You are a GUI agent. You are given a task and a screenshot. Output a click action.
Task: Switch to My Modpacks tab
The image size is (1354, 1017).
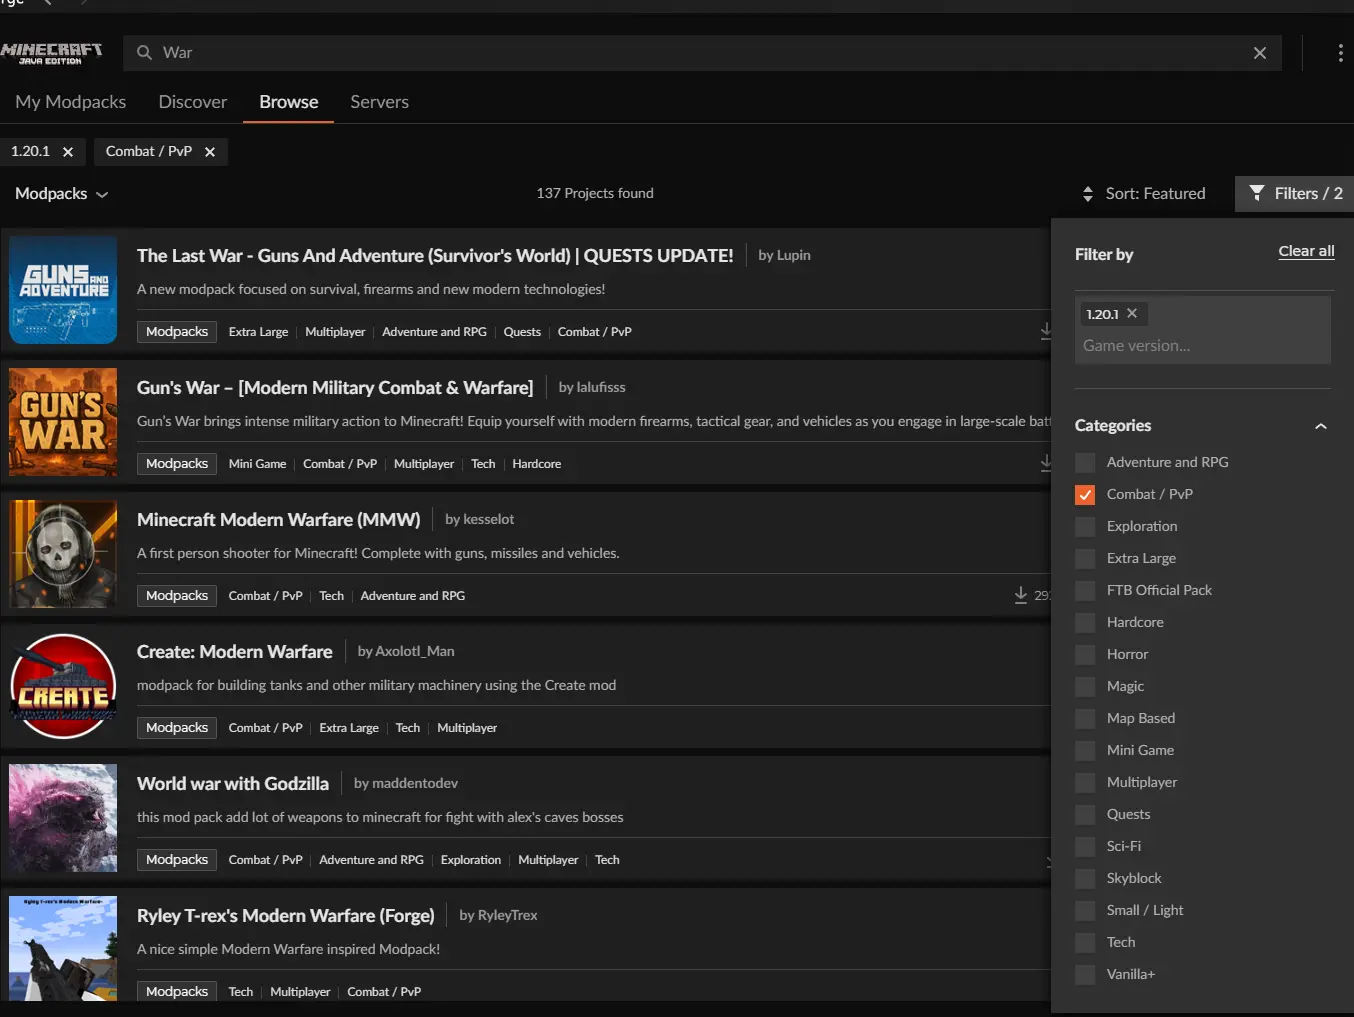(x=71, y=102)
